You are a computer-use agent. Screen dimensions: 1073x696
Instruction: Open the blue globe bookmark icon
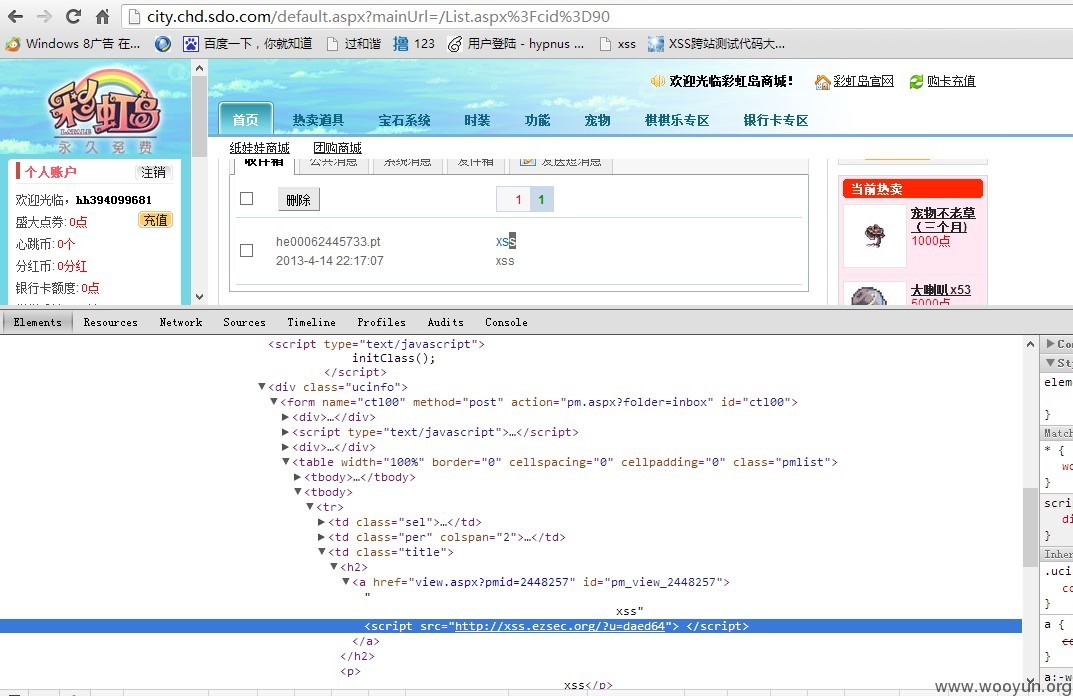tap(162, 44)
